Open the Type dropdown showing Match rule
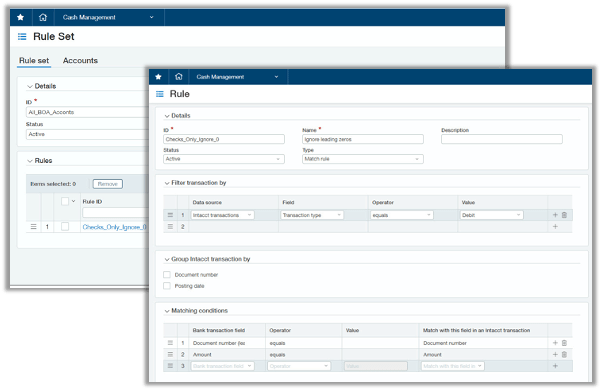602x391 pixels. (363, 159)
